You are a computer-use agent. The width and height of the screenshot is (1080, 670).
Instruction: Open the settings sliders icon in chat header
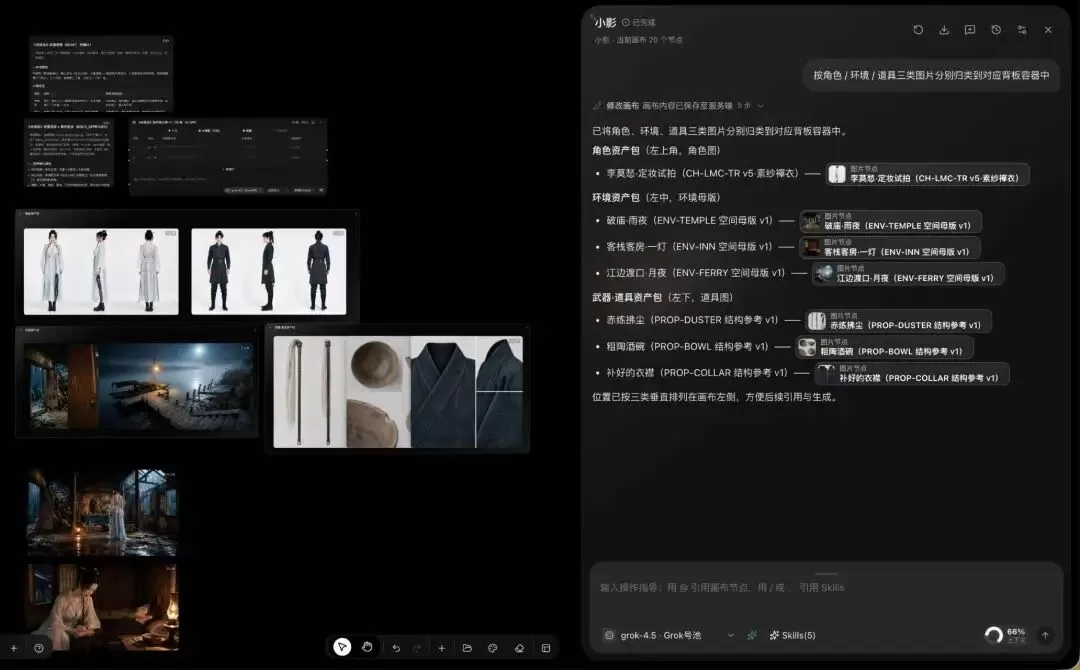(1022, 30)
